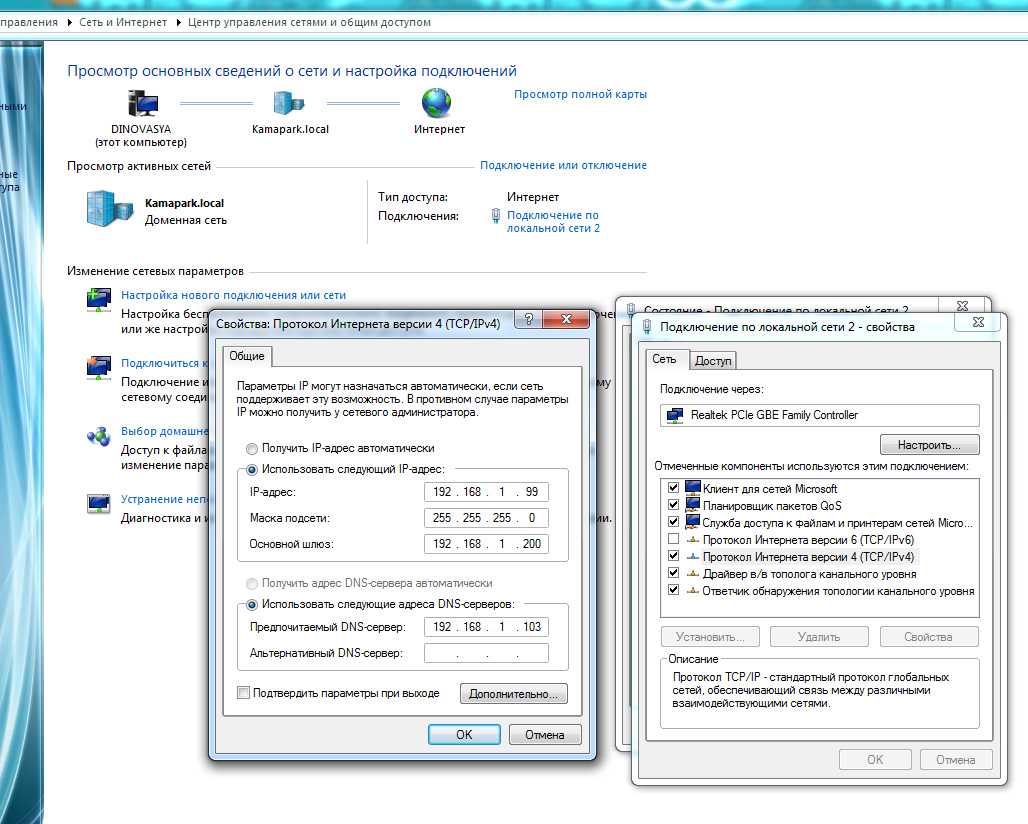Click the troubleshooting icon
Image resolution: width=1028 pixels, height=824 pixels.
tap(98, 503)
